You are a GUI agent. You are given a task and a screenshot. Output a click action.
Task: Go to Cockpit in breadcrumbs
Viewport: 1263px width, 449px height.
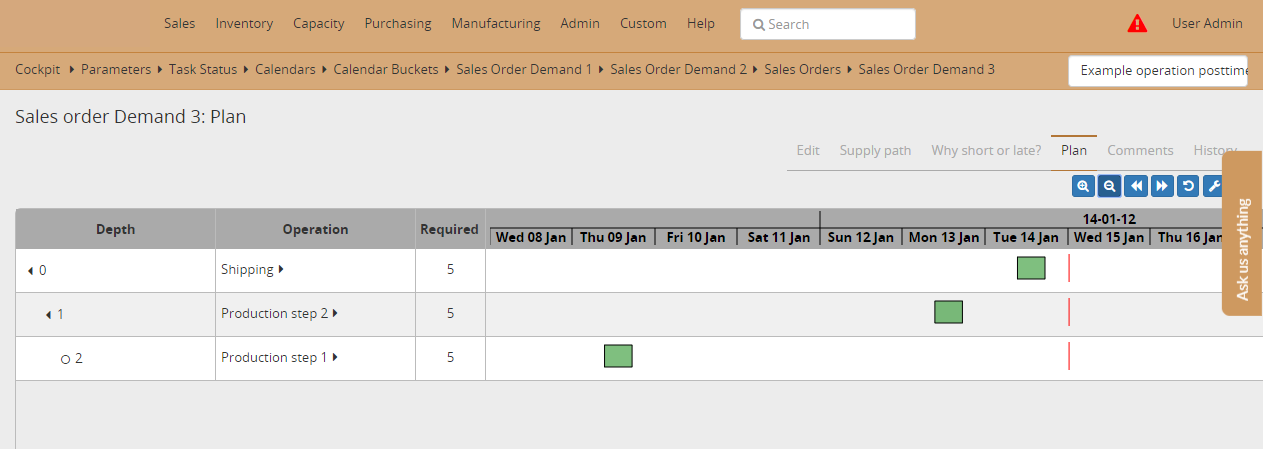point(38,69)
